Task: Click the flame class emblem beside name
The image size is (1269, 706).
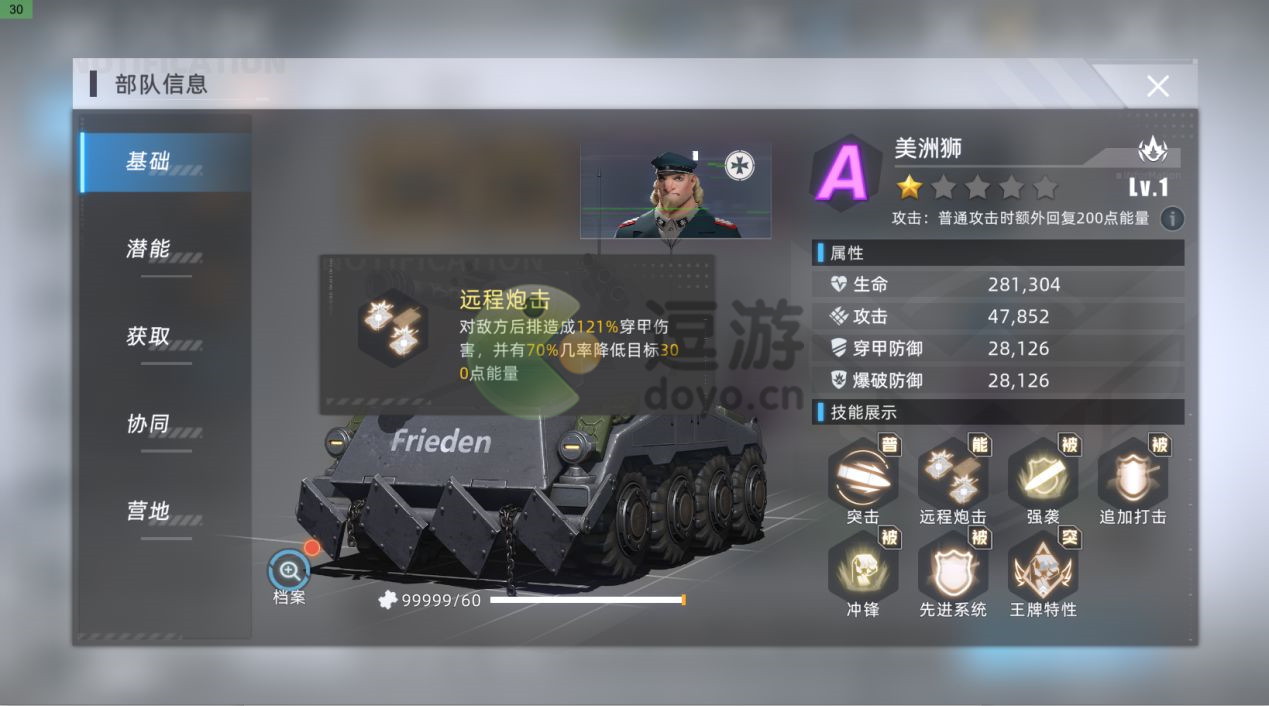Action: [x=1153, y=150]
